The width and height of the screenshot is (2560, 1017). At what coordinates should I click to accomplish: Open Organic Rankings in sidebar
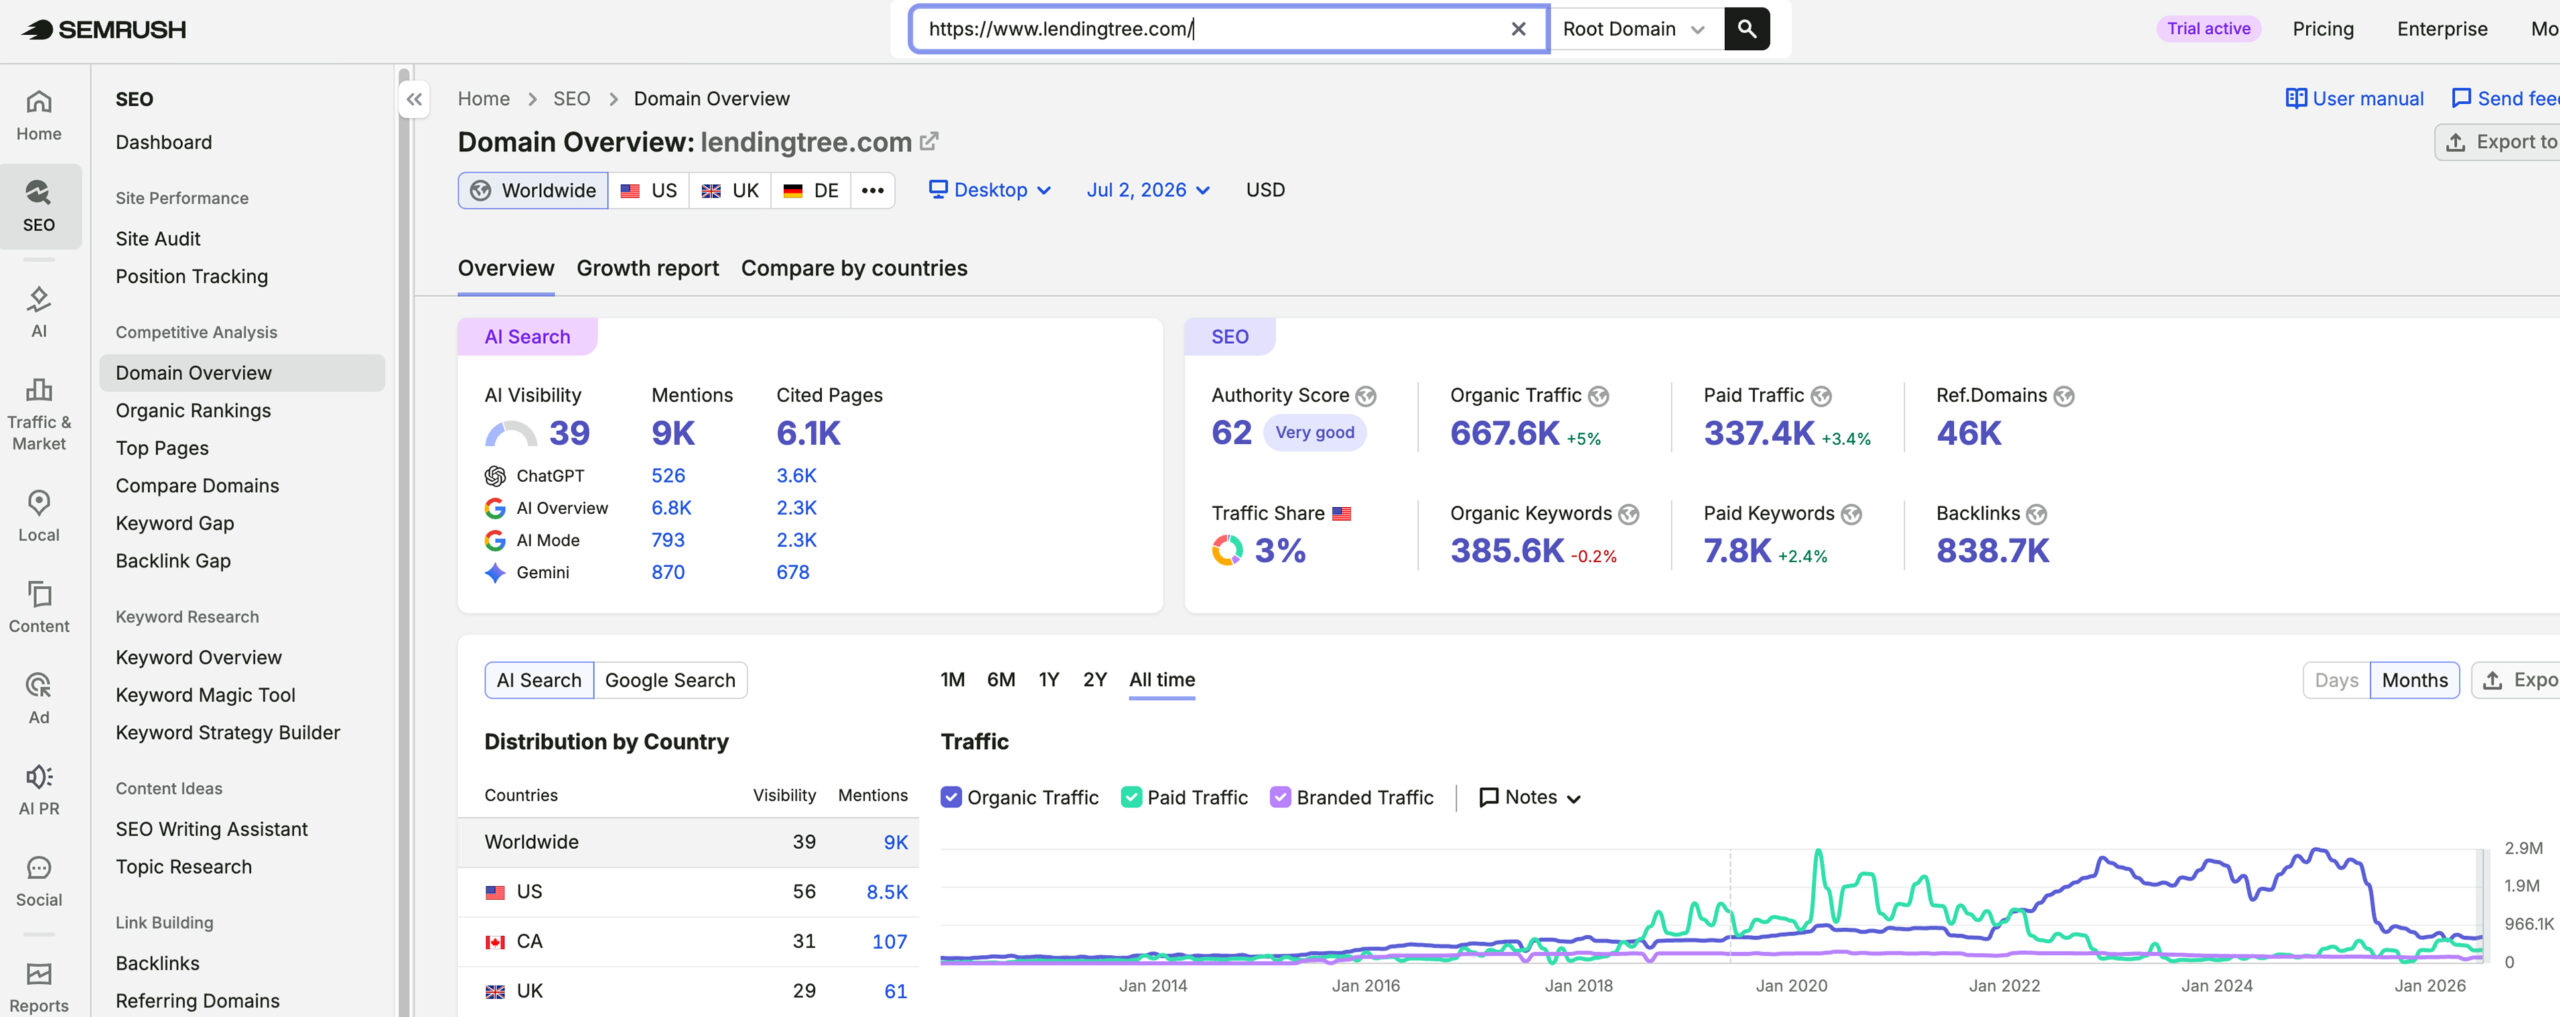point(193,410)
